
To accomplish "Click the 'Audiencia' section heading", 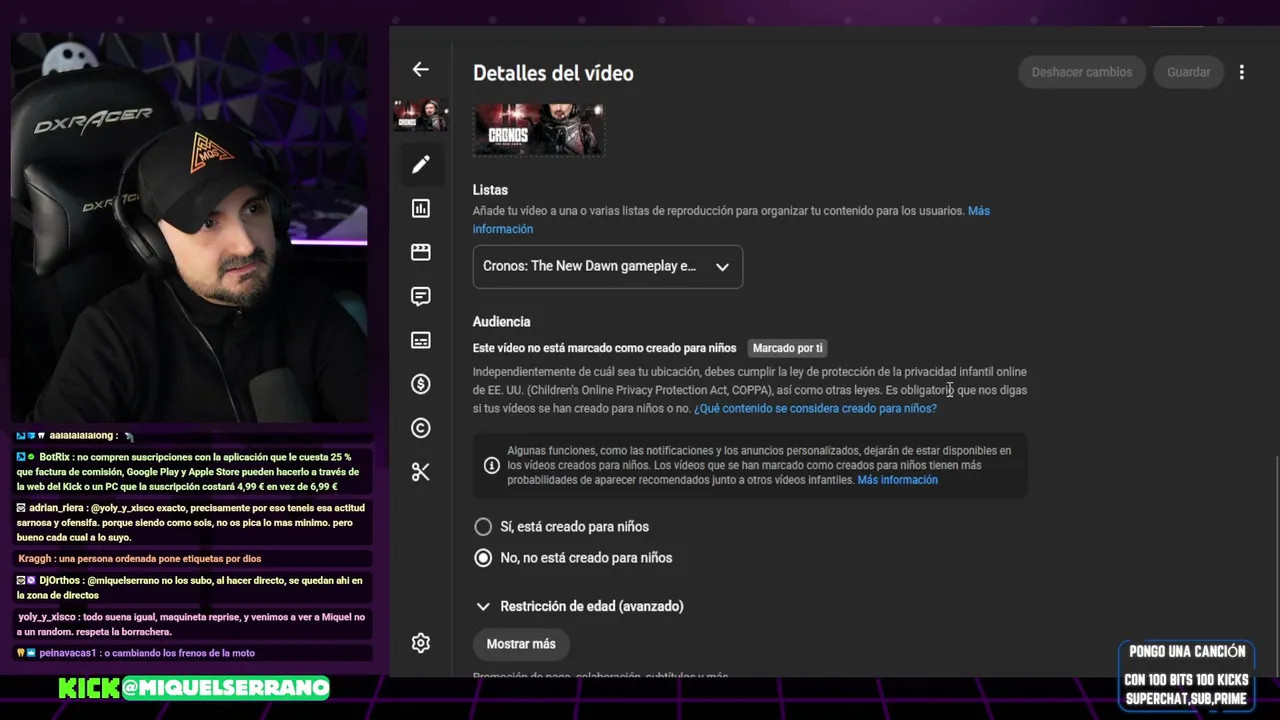I will (501, 322).
